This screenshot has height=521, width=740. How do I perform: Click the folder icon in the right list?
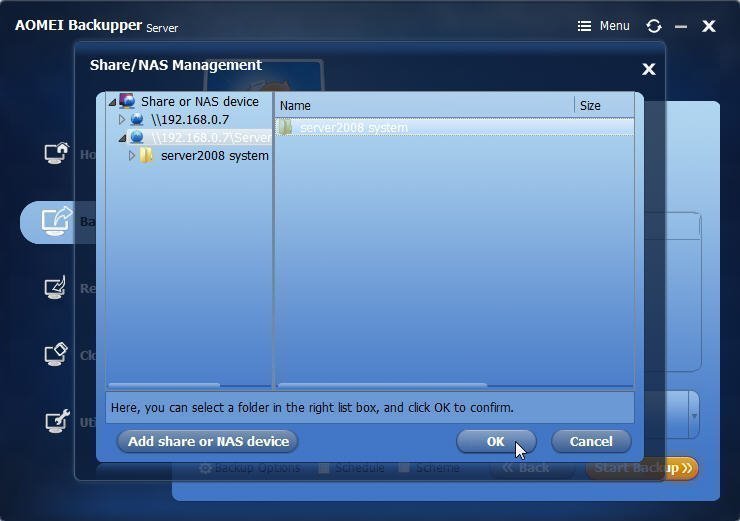(x=286, y=127)
